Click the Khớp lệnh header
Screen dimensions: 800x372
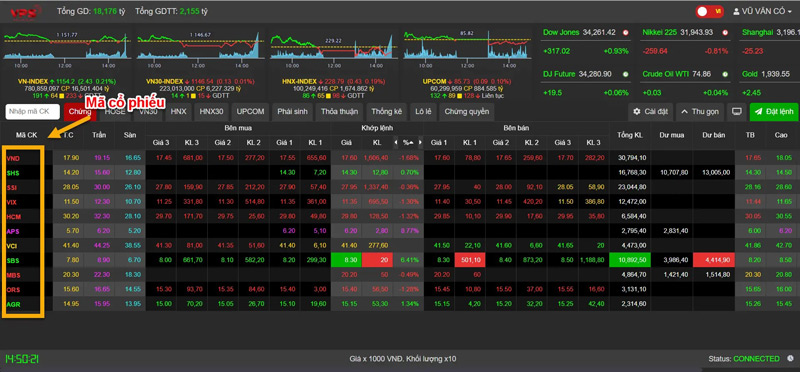click(377, 127)
